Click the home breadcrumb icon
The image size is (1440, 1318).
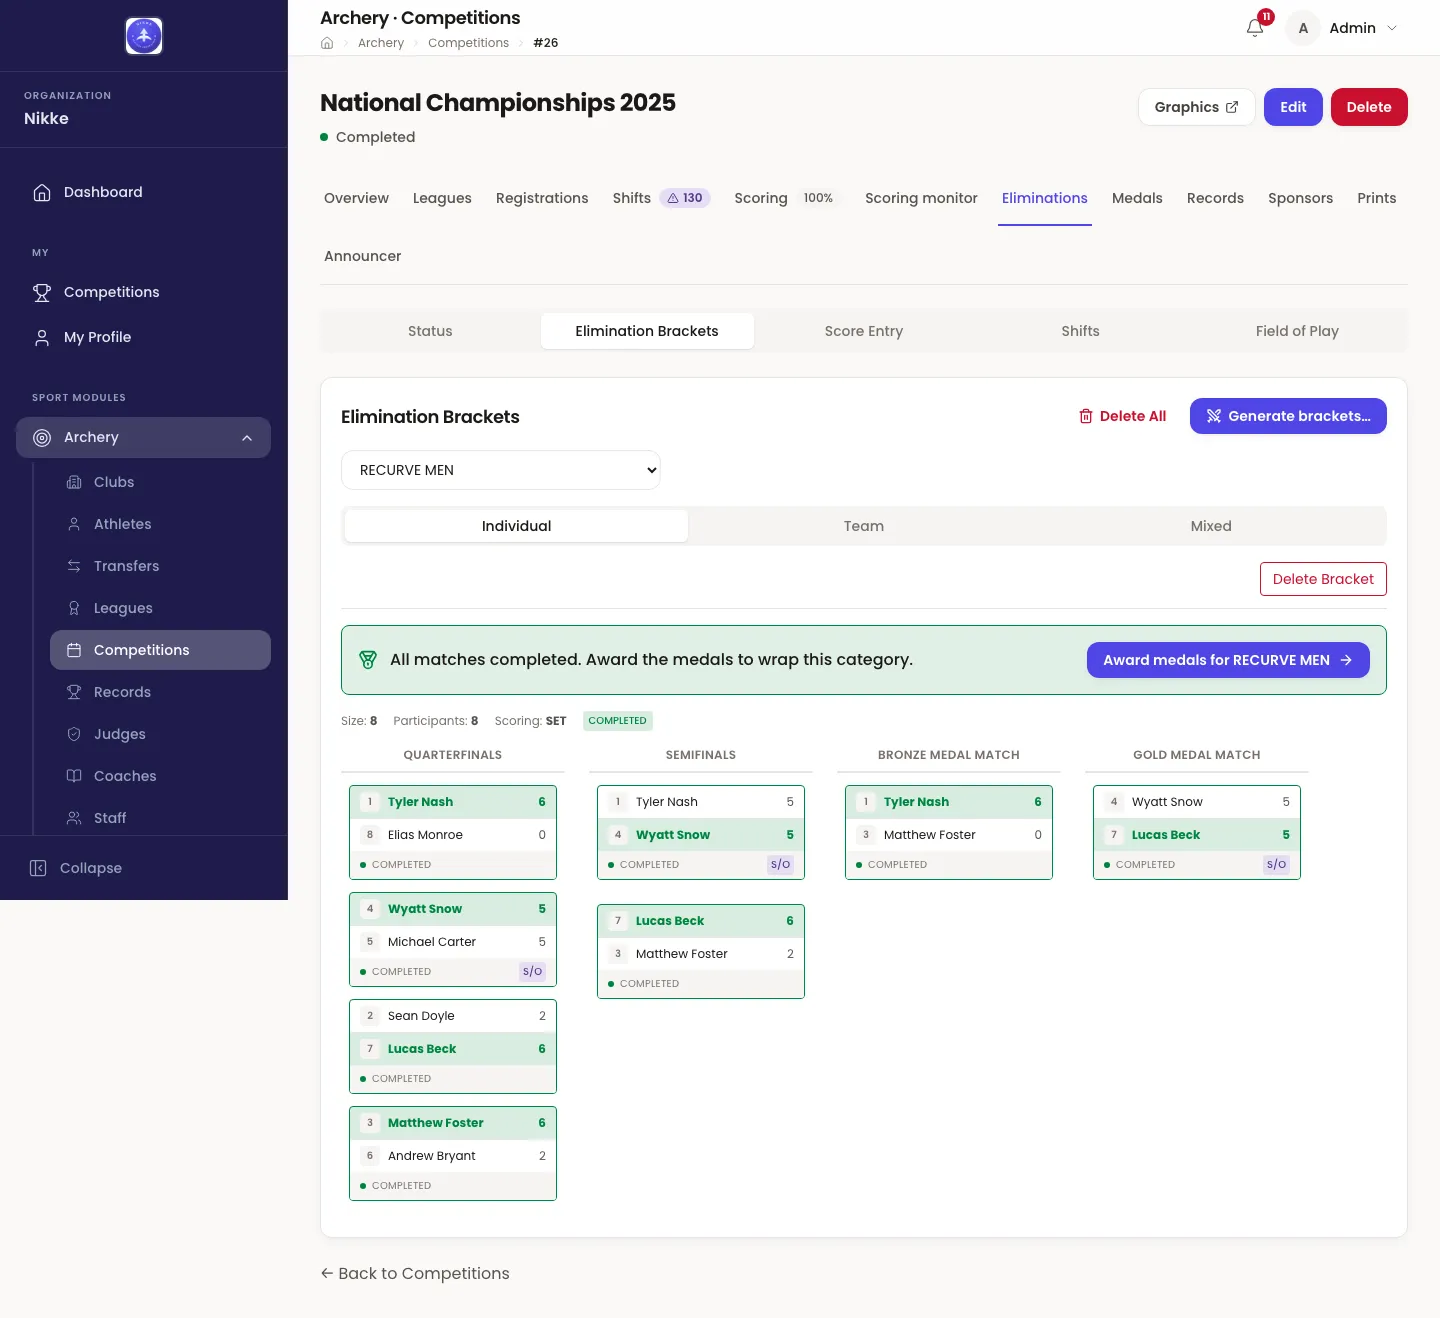pos(327,43)
